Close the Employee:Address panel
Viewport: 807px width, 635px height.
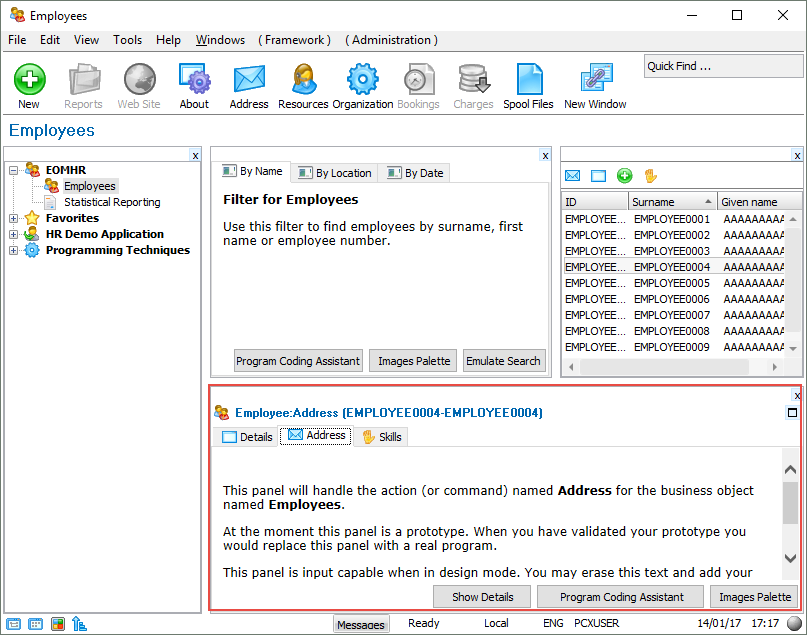coord(797,395)
